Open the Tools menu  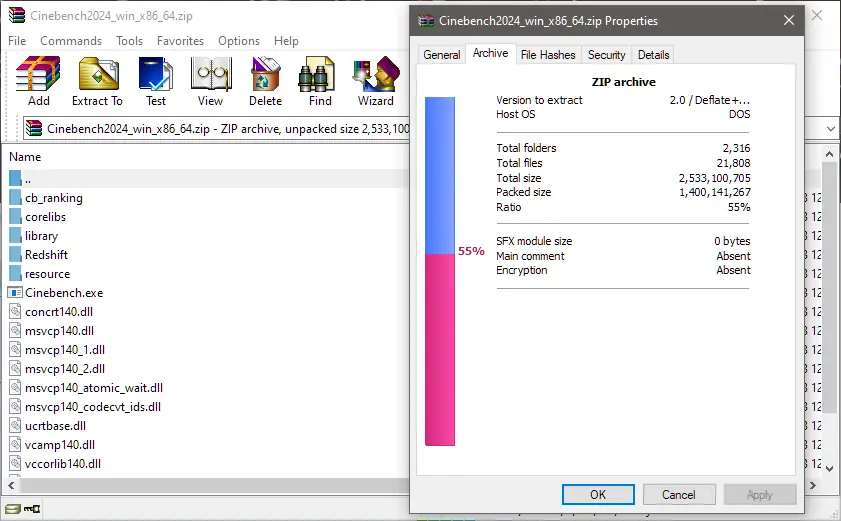(129, 41)
